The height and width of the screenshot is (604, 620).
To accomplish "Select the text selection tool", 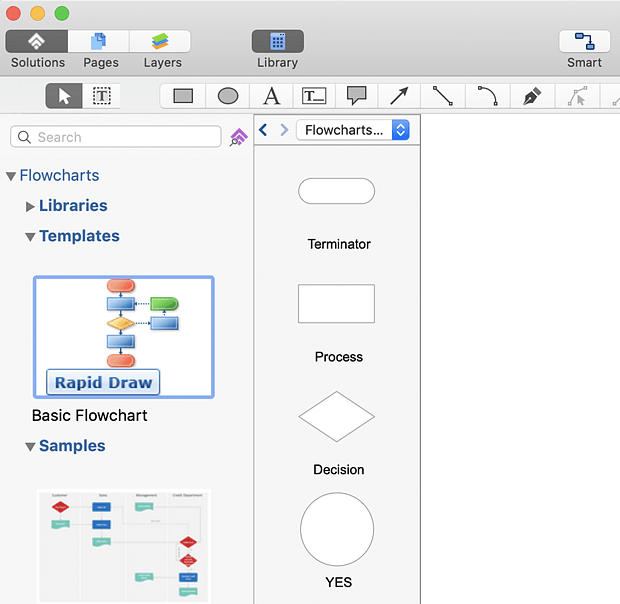I will [x=102, y=96].
